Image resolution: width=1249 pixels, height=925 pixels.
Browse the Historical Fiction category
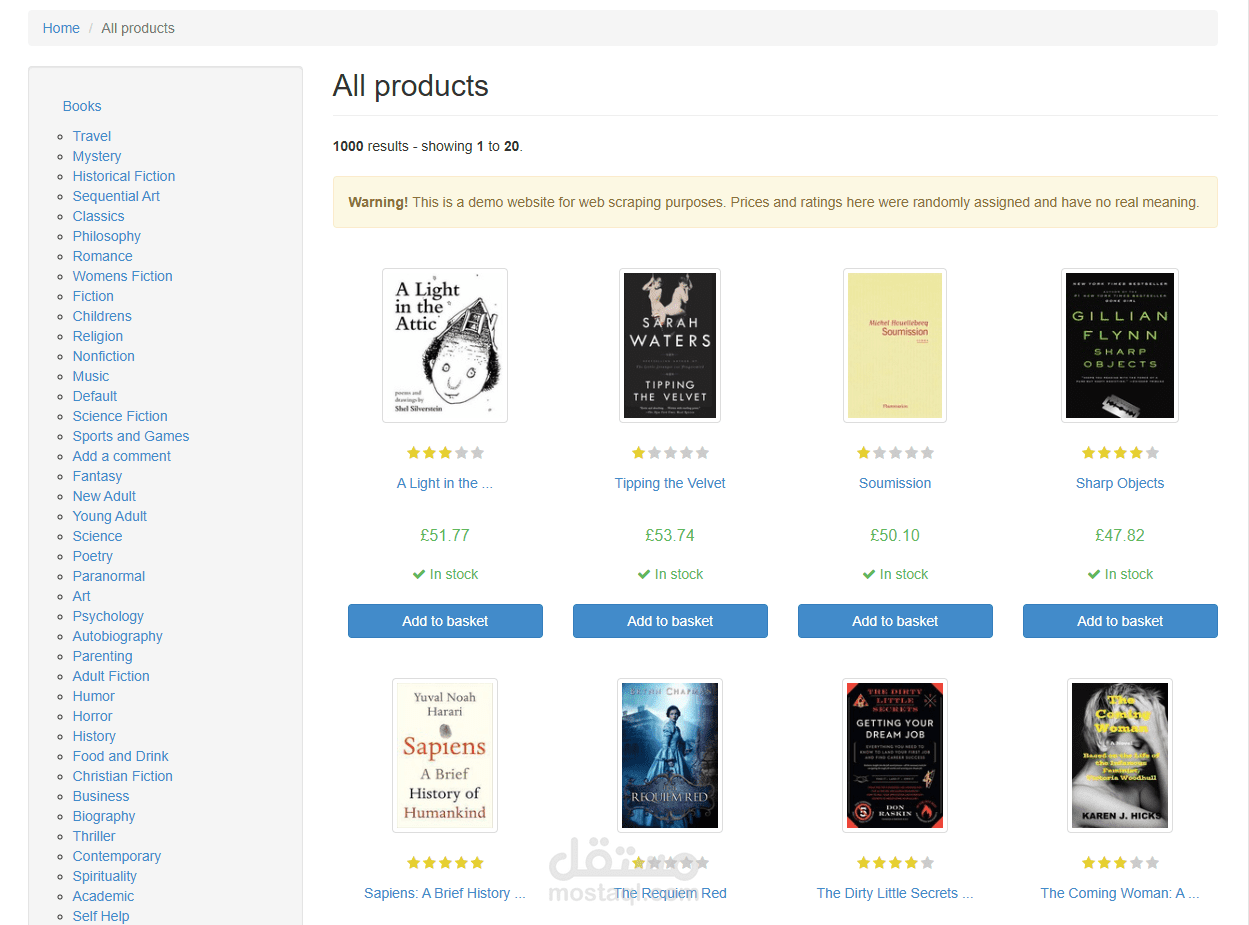coord(124,176)
